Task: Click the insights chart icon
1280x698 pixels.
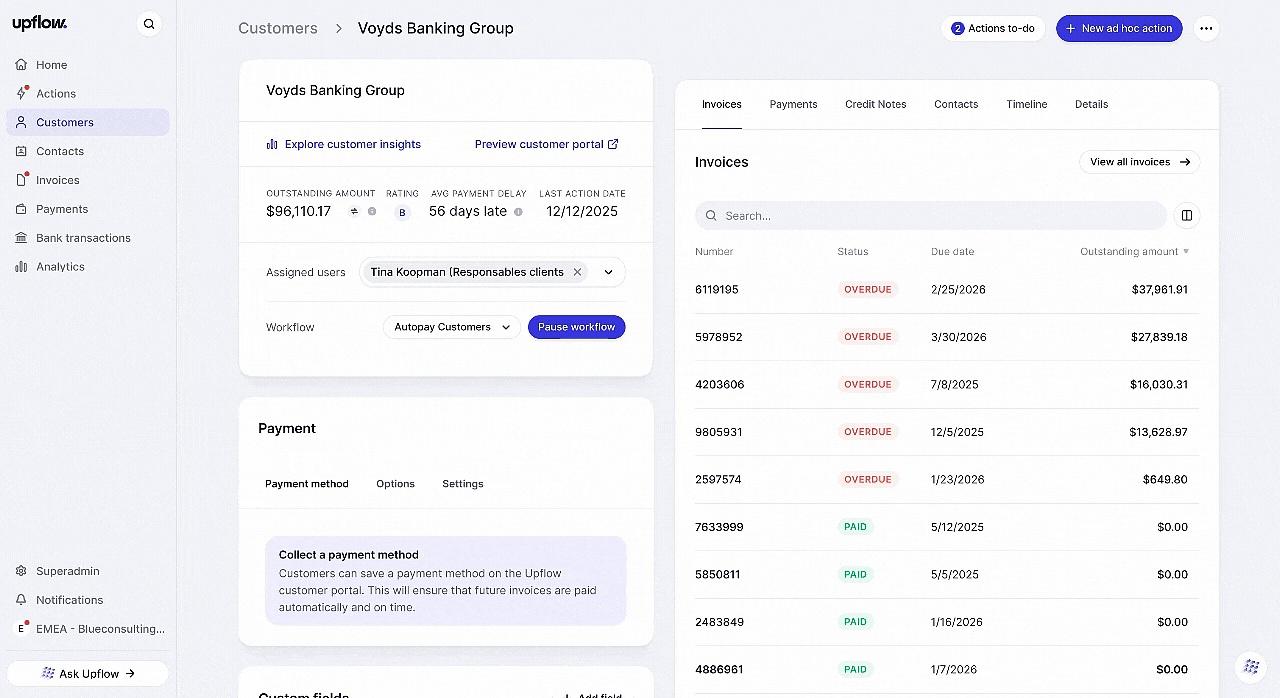Action: 272,144
